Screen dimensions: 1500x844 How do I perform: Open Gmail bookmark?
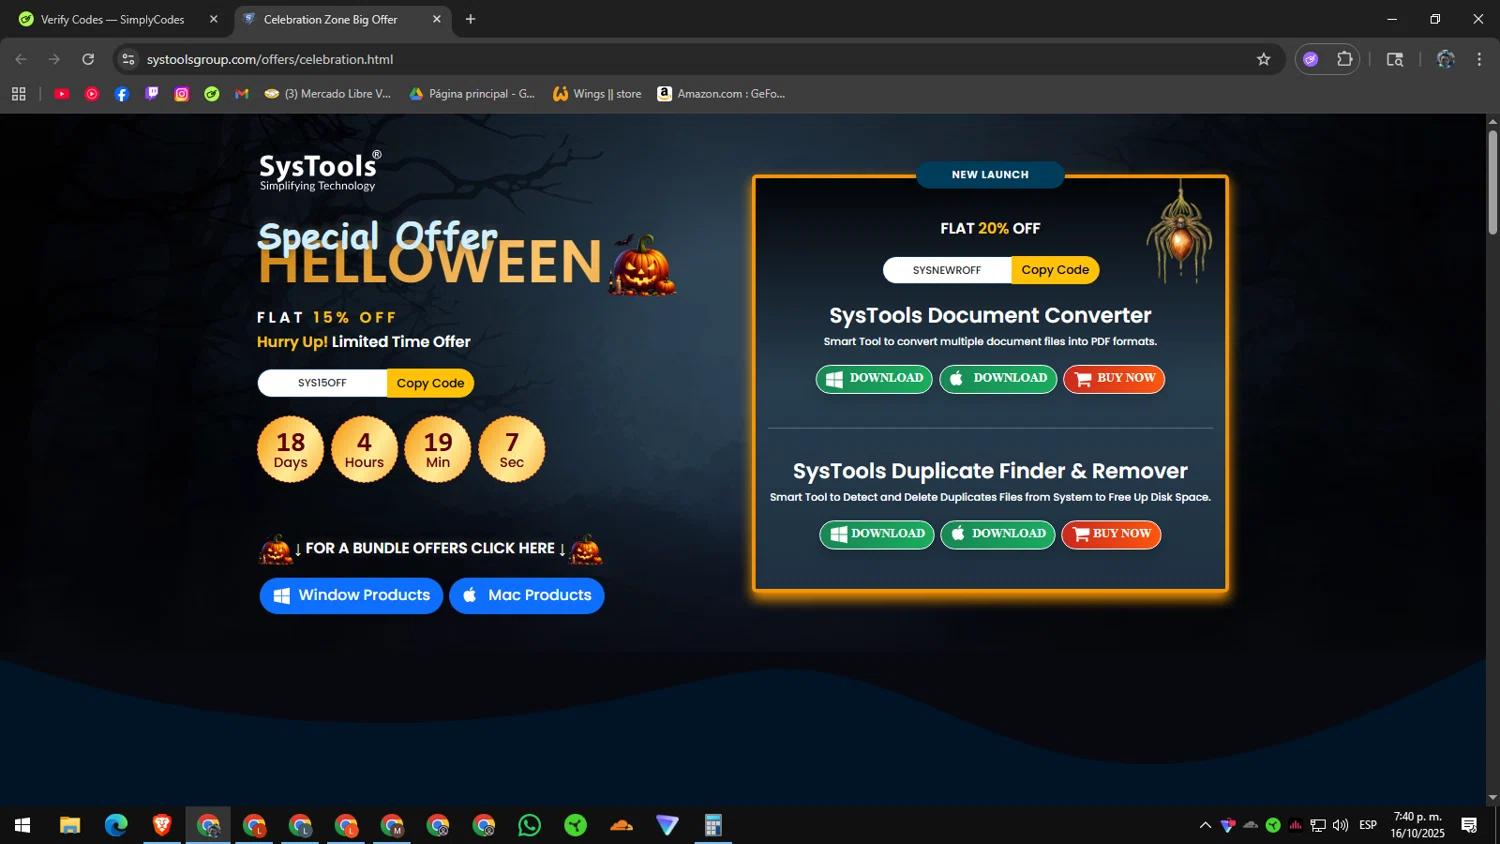coord(242,94)
